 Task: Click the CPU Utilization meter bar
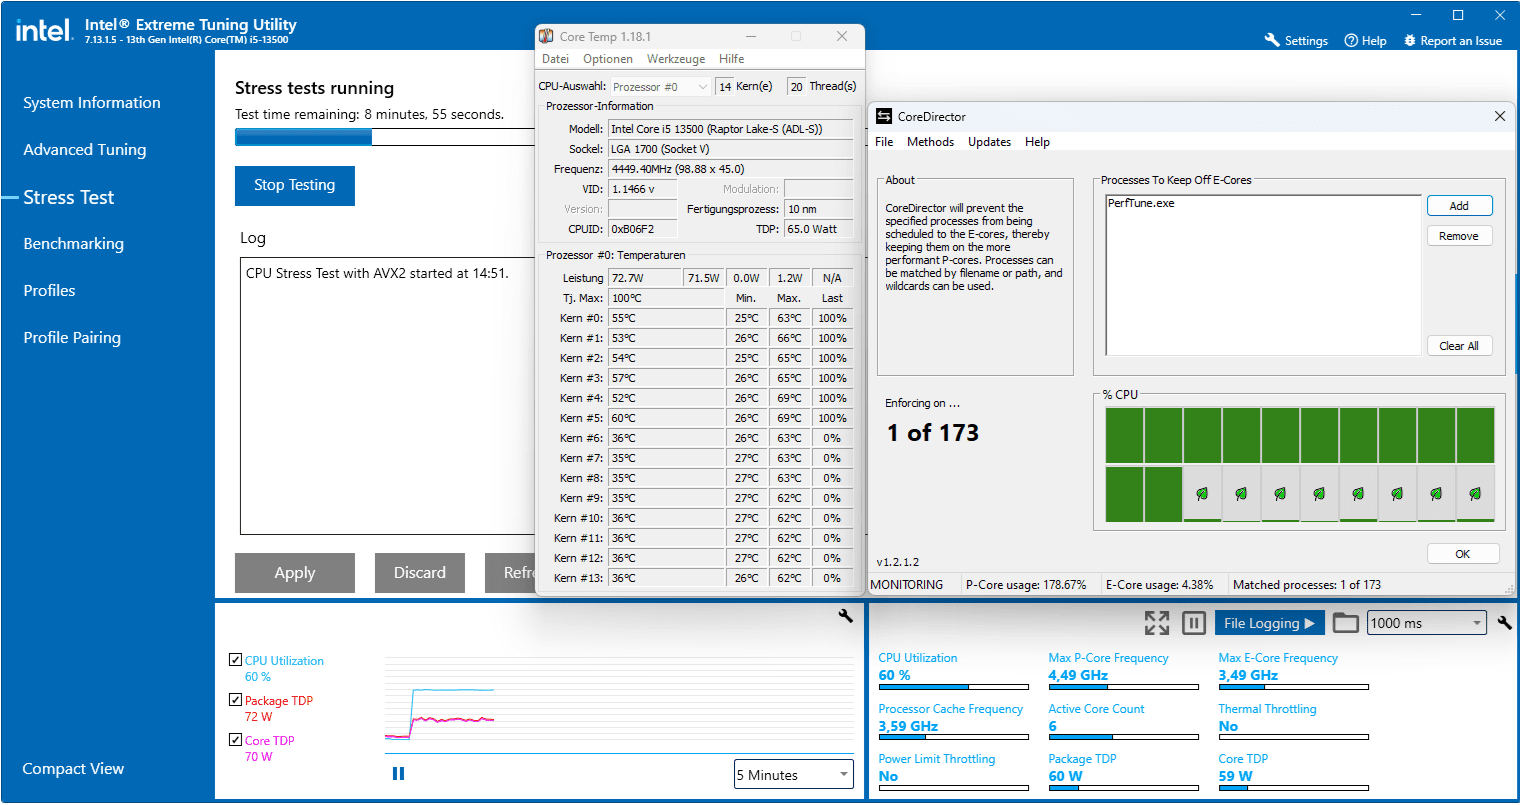coord(954,687)
